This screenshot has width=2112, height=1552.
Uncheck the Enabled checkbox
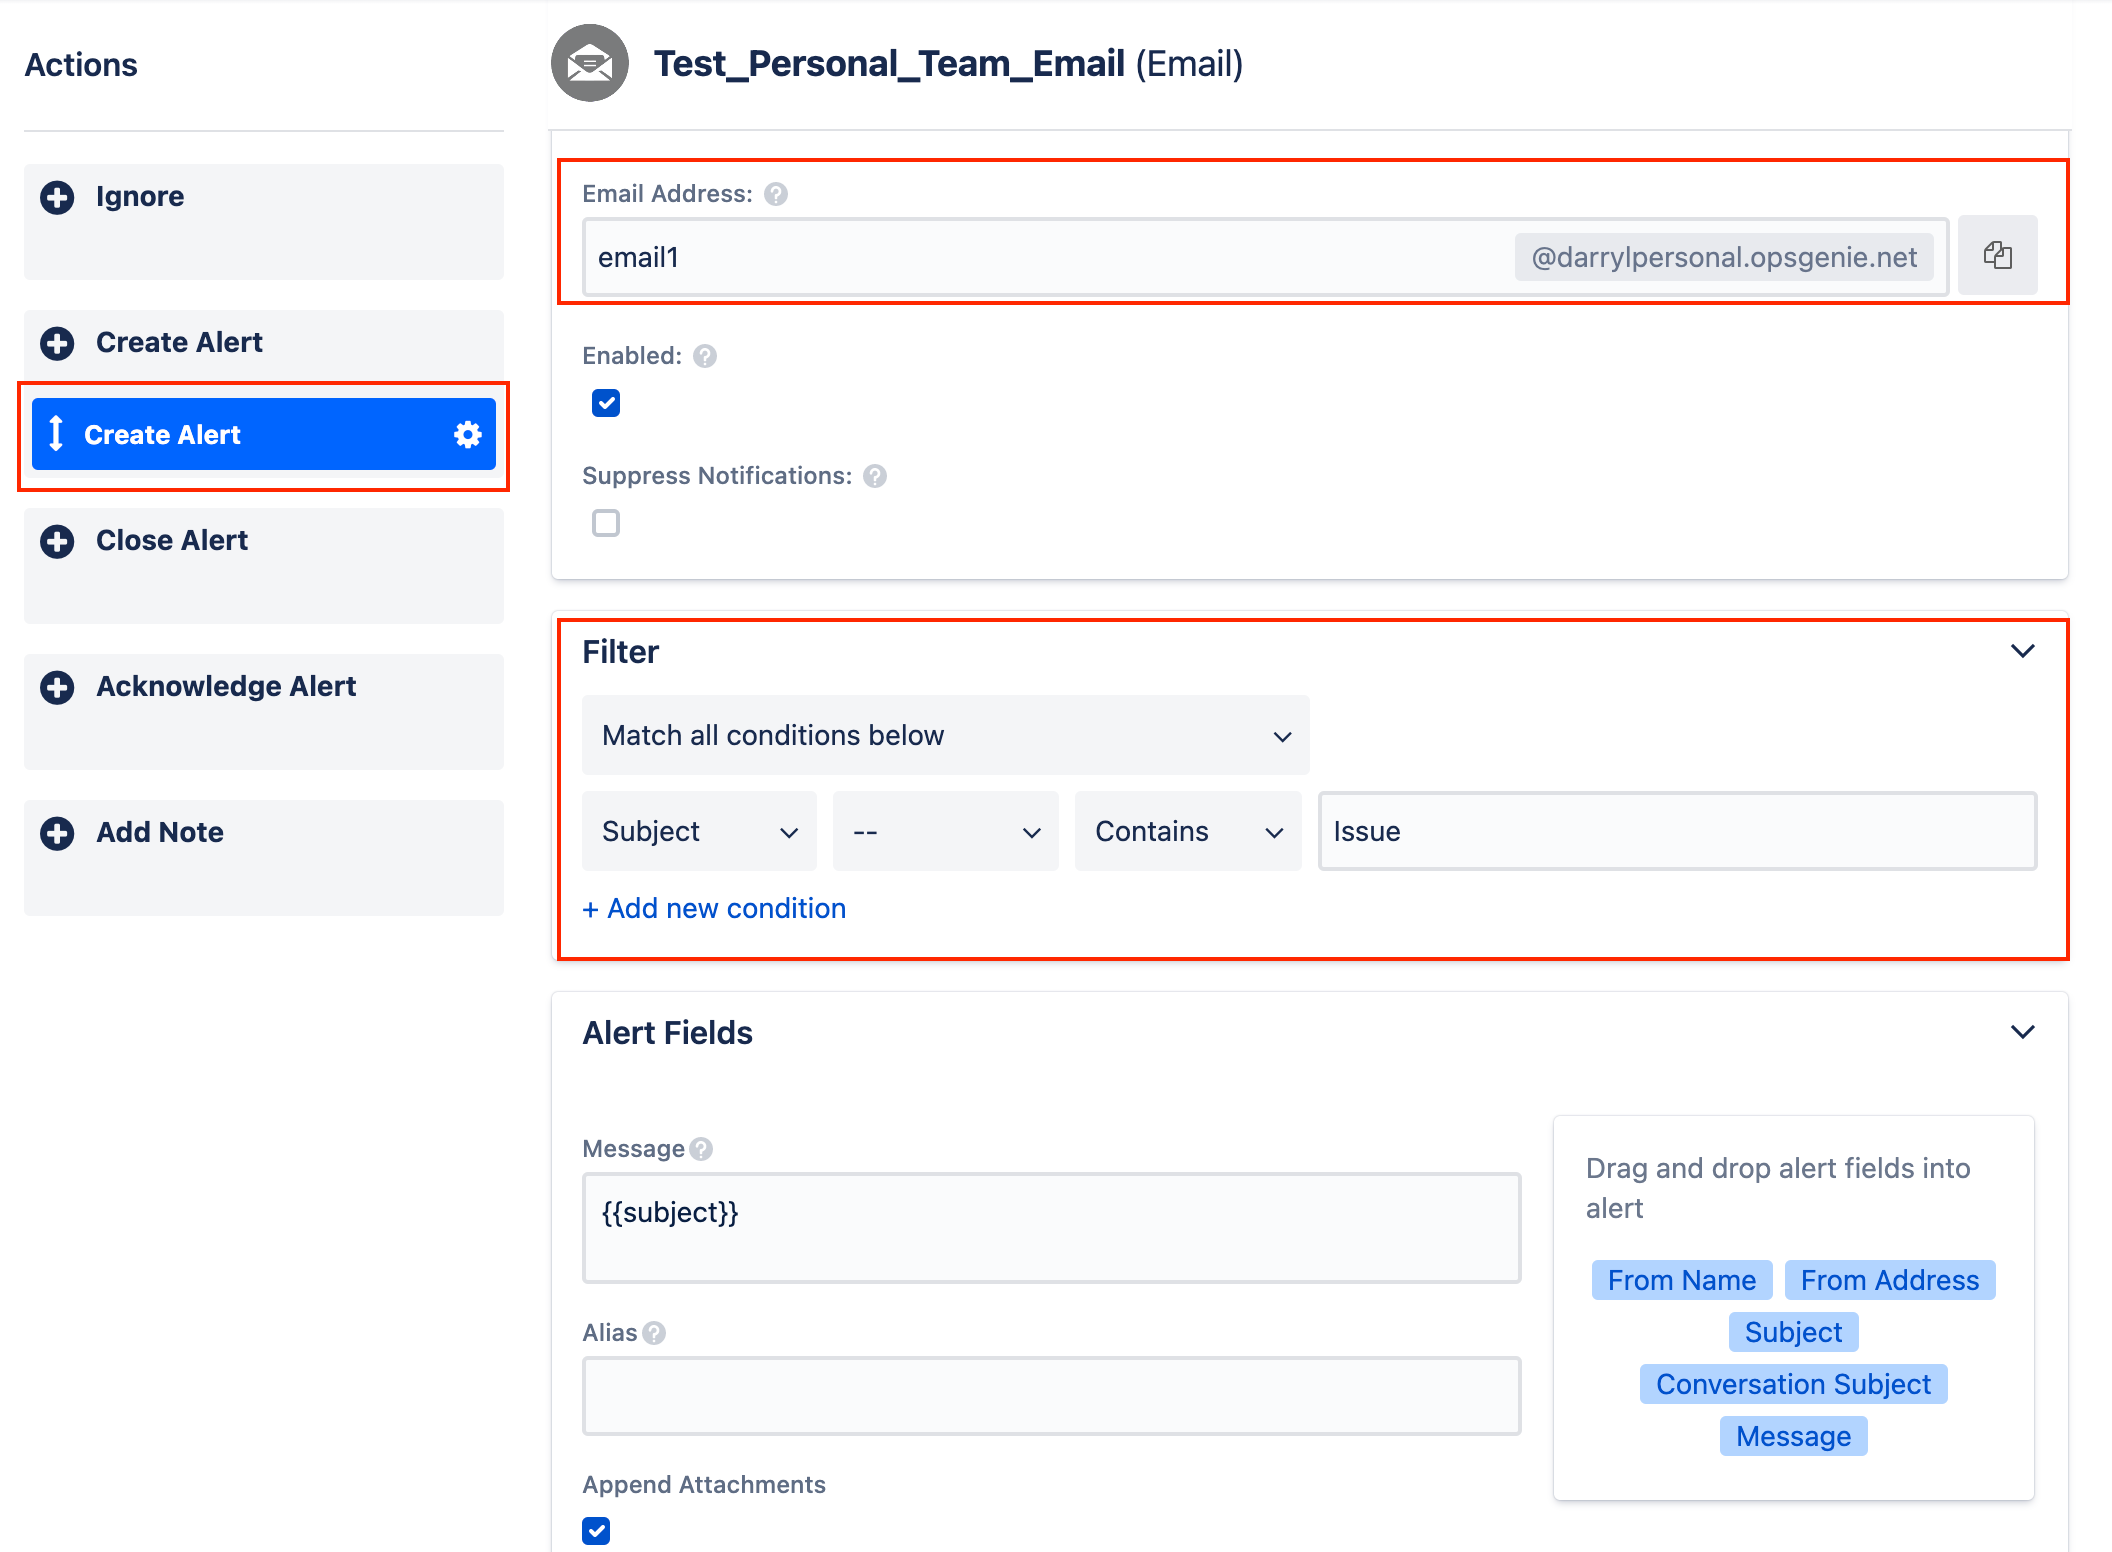point(606,403)
